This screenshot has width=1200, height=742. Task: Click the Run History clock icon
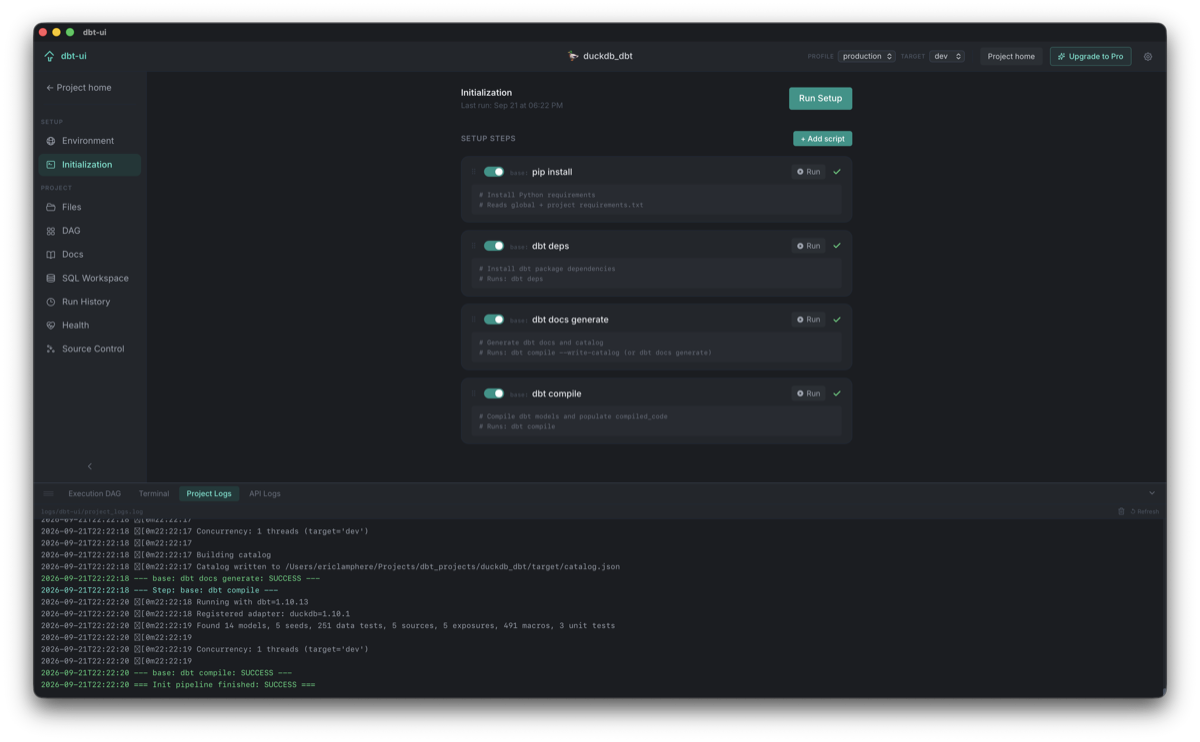tap(51, 302)
